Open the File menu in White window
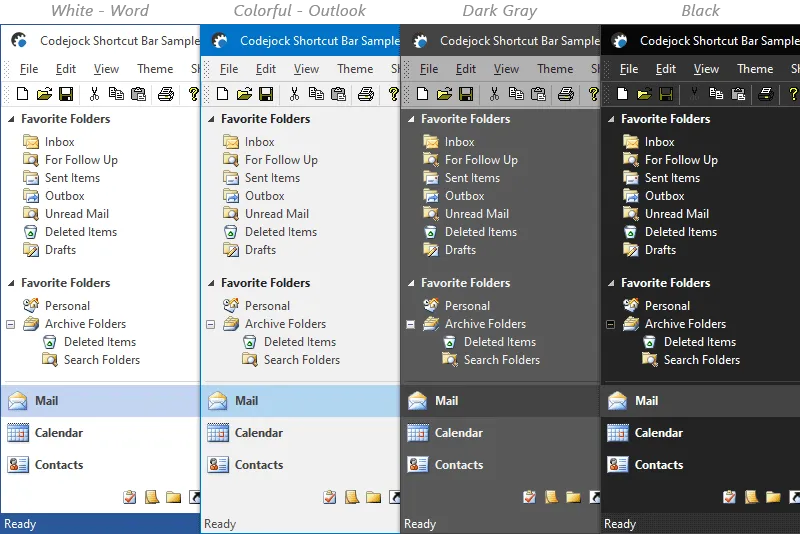Image resolution: width=800 pixels, height=534 pixels. 29,68
